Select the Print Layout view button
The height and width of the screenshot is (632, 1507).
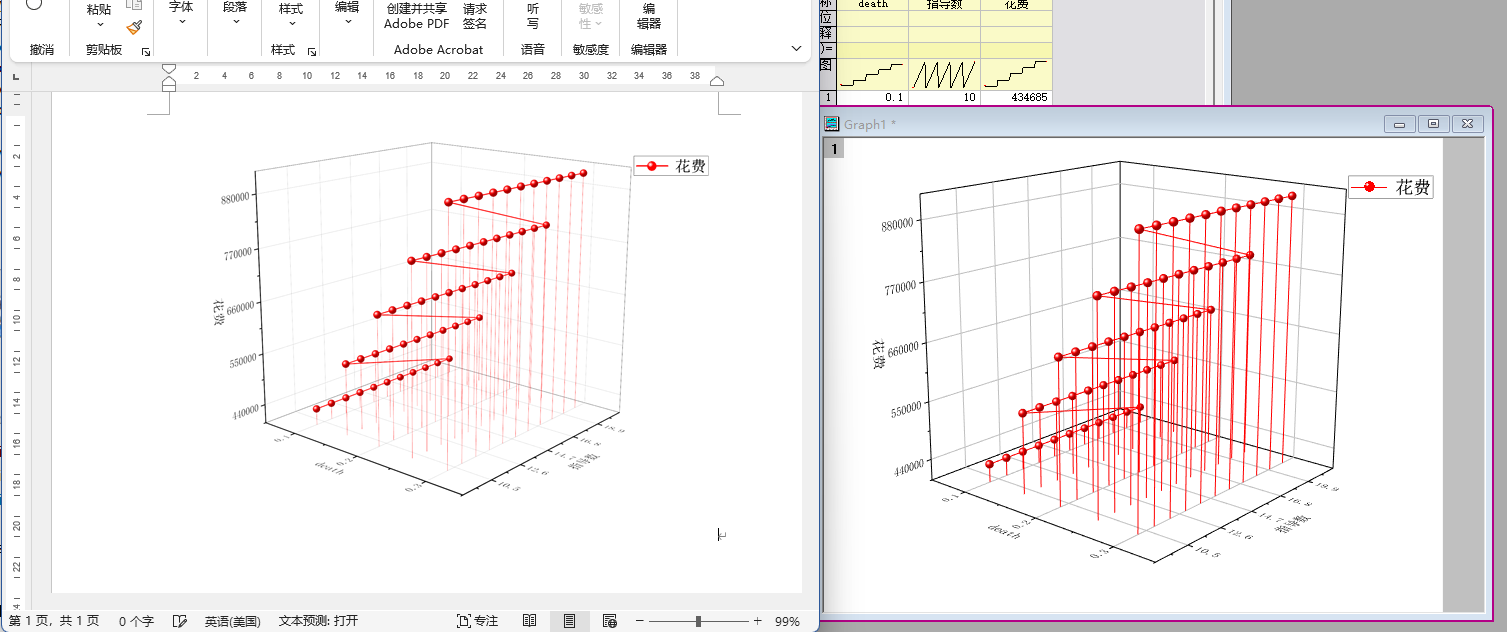coord(569,621)
